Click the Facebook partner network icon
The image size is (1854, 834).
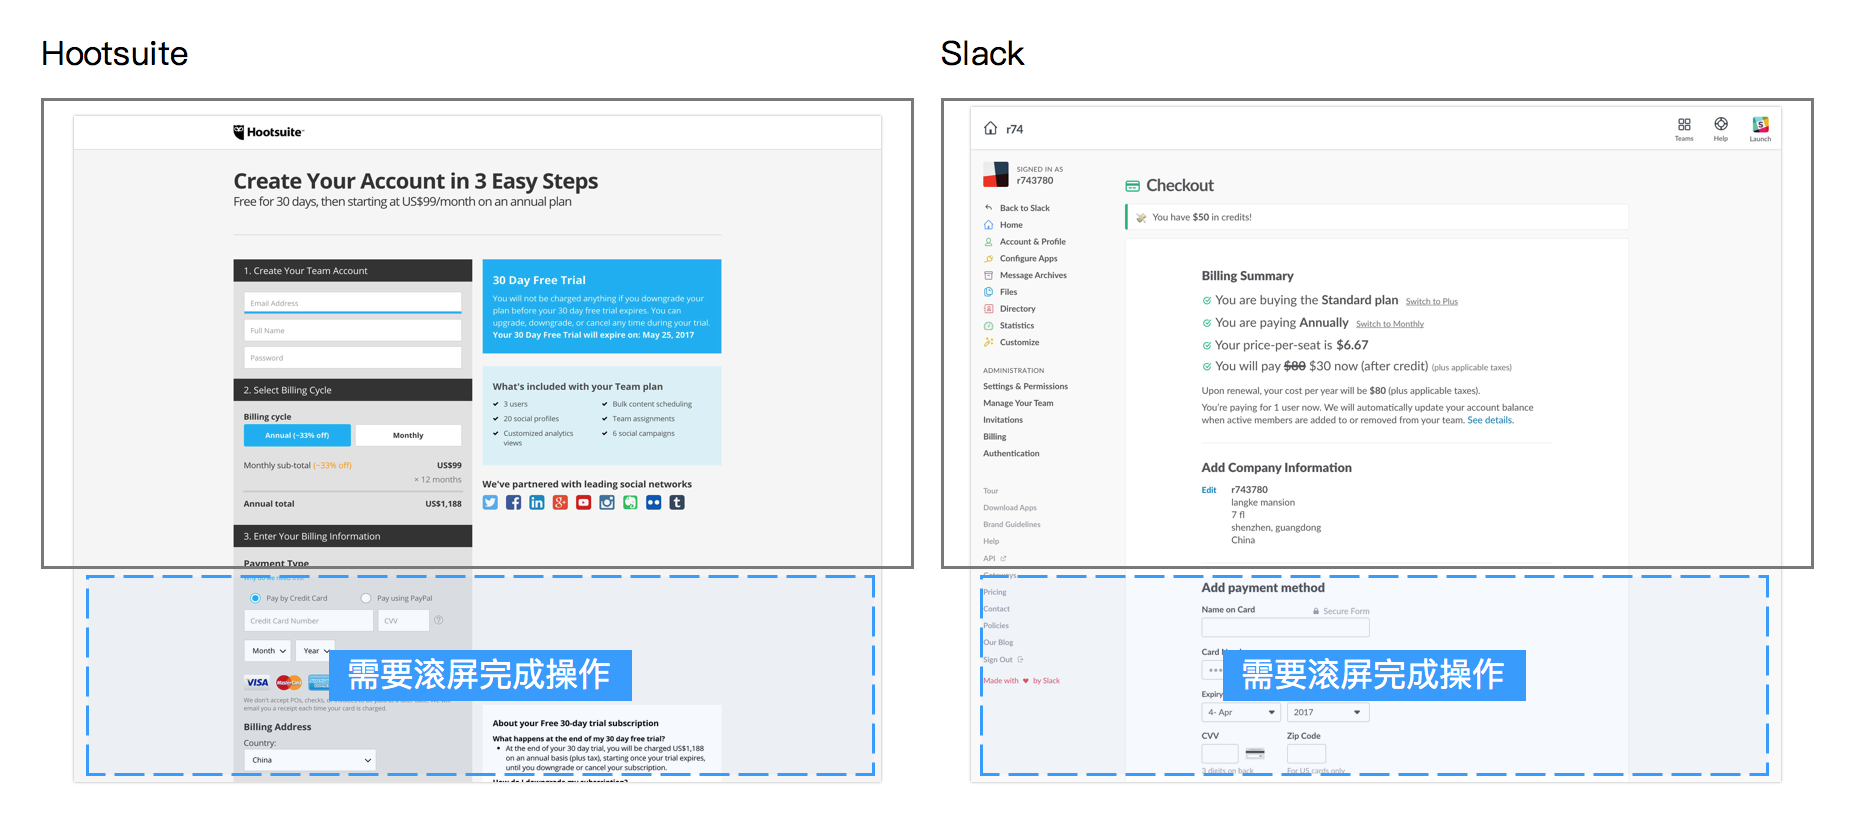513,503
